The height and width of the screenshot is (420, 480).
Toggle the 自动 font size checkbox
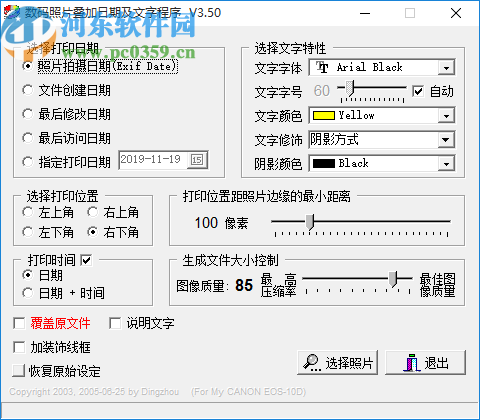[x=418, y=91]
